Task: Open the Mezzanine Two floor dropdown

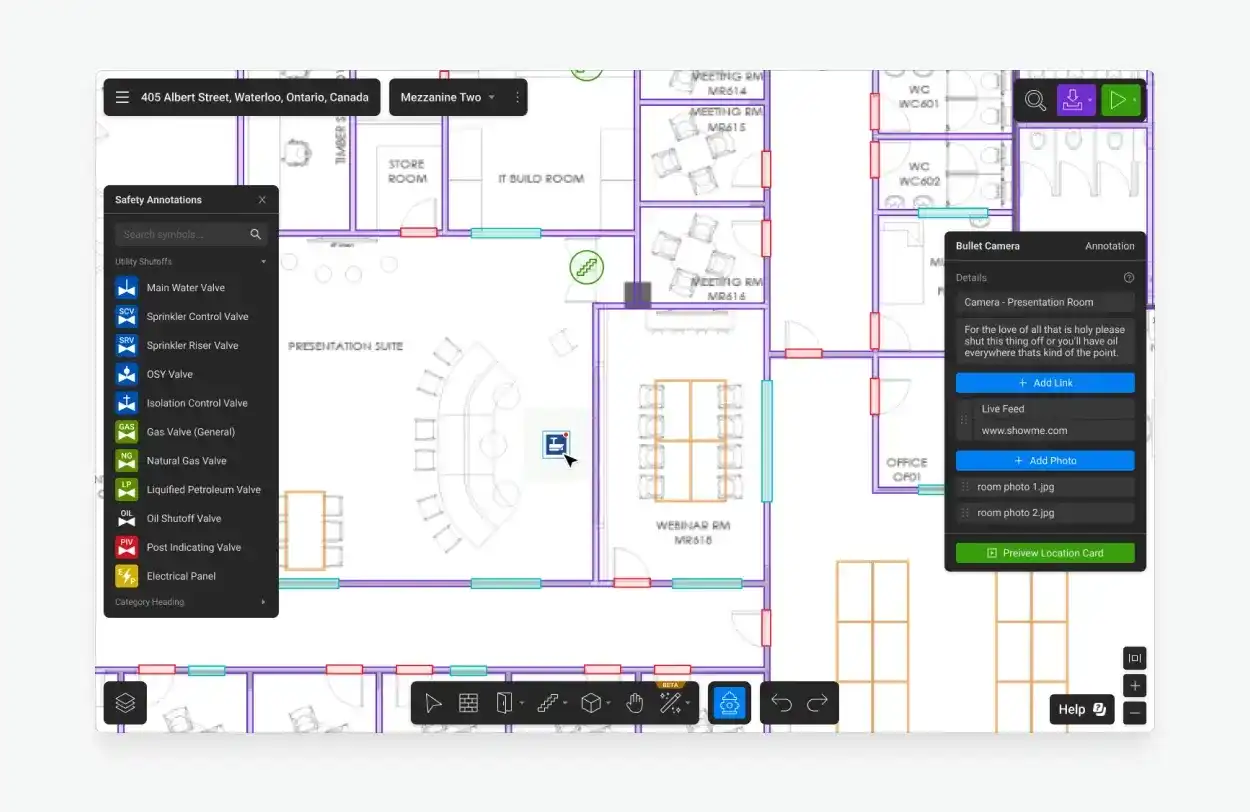Action: 448,98
